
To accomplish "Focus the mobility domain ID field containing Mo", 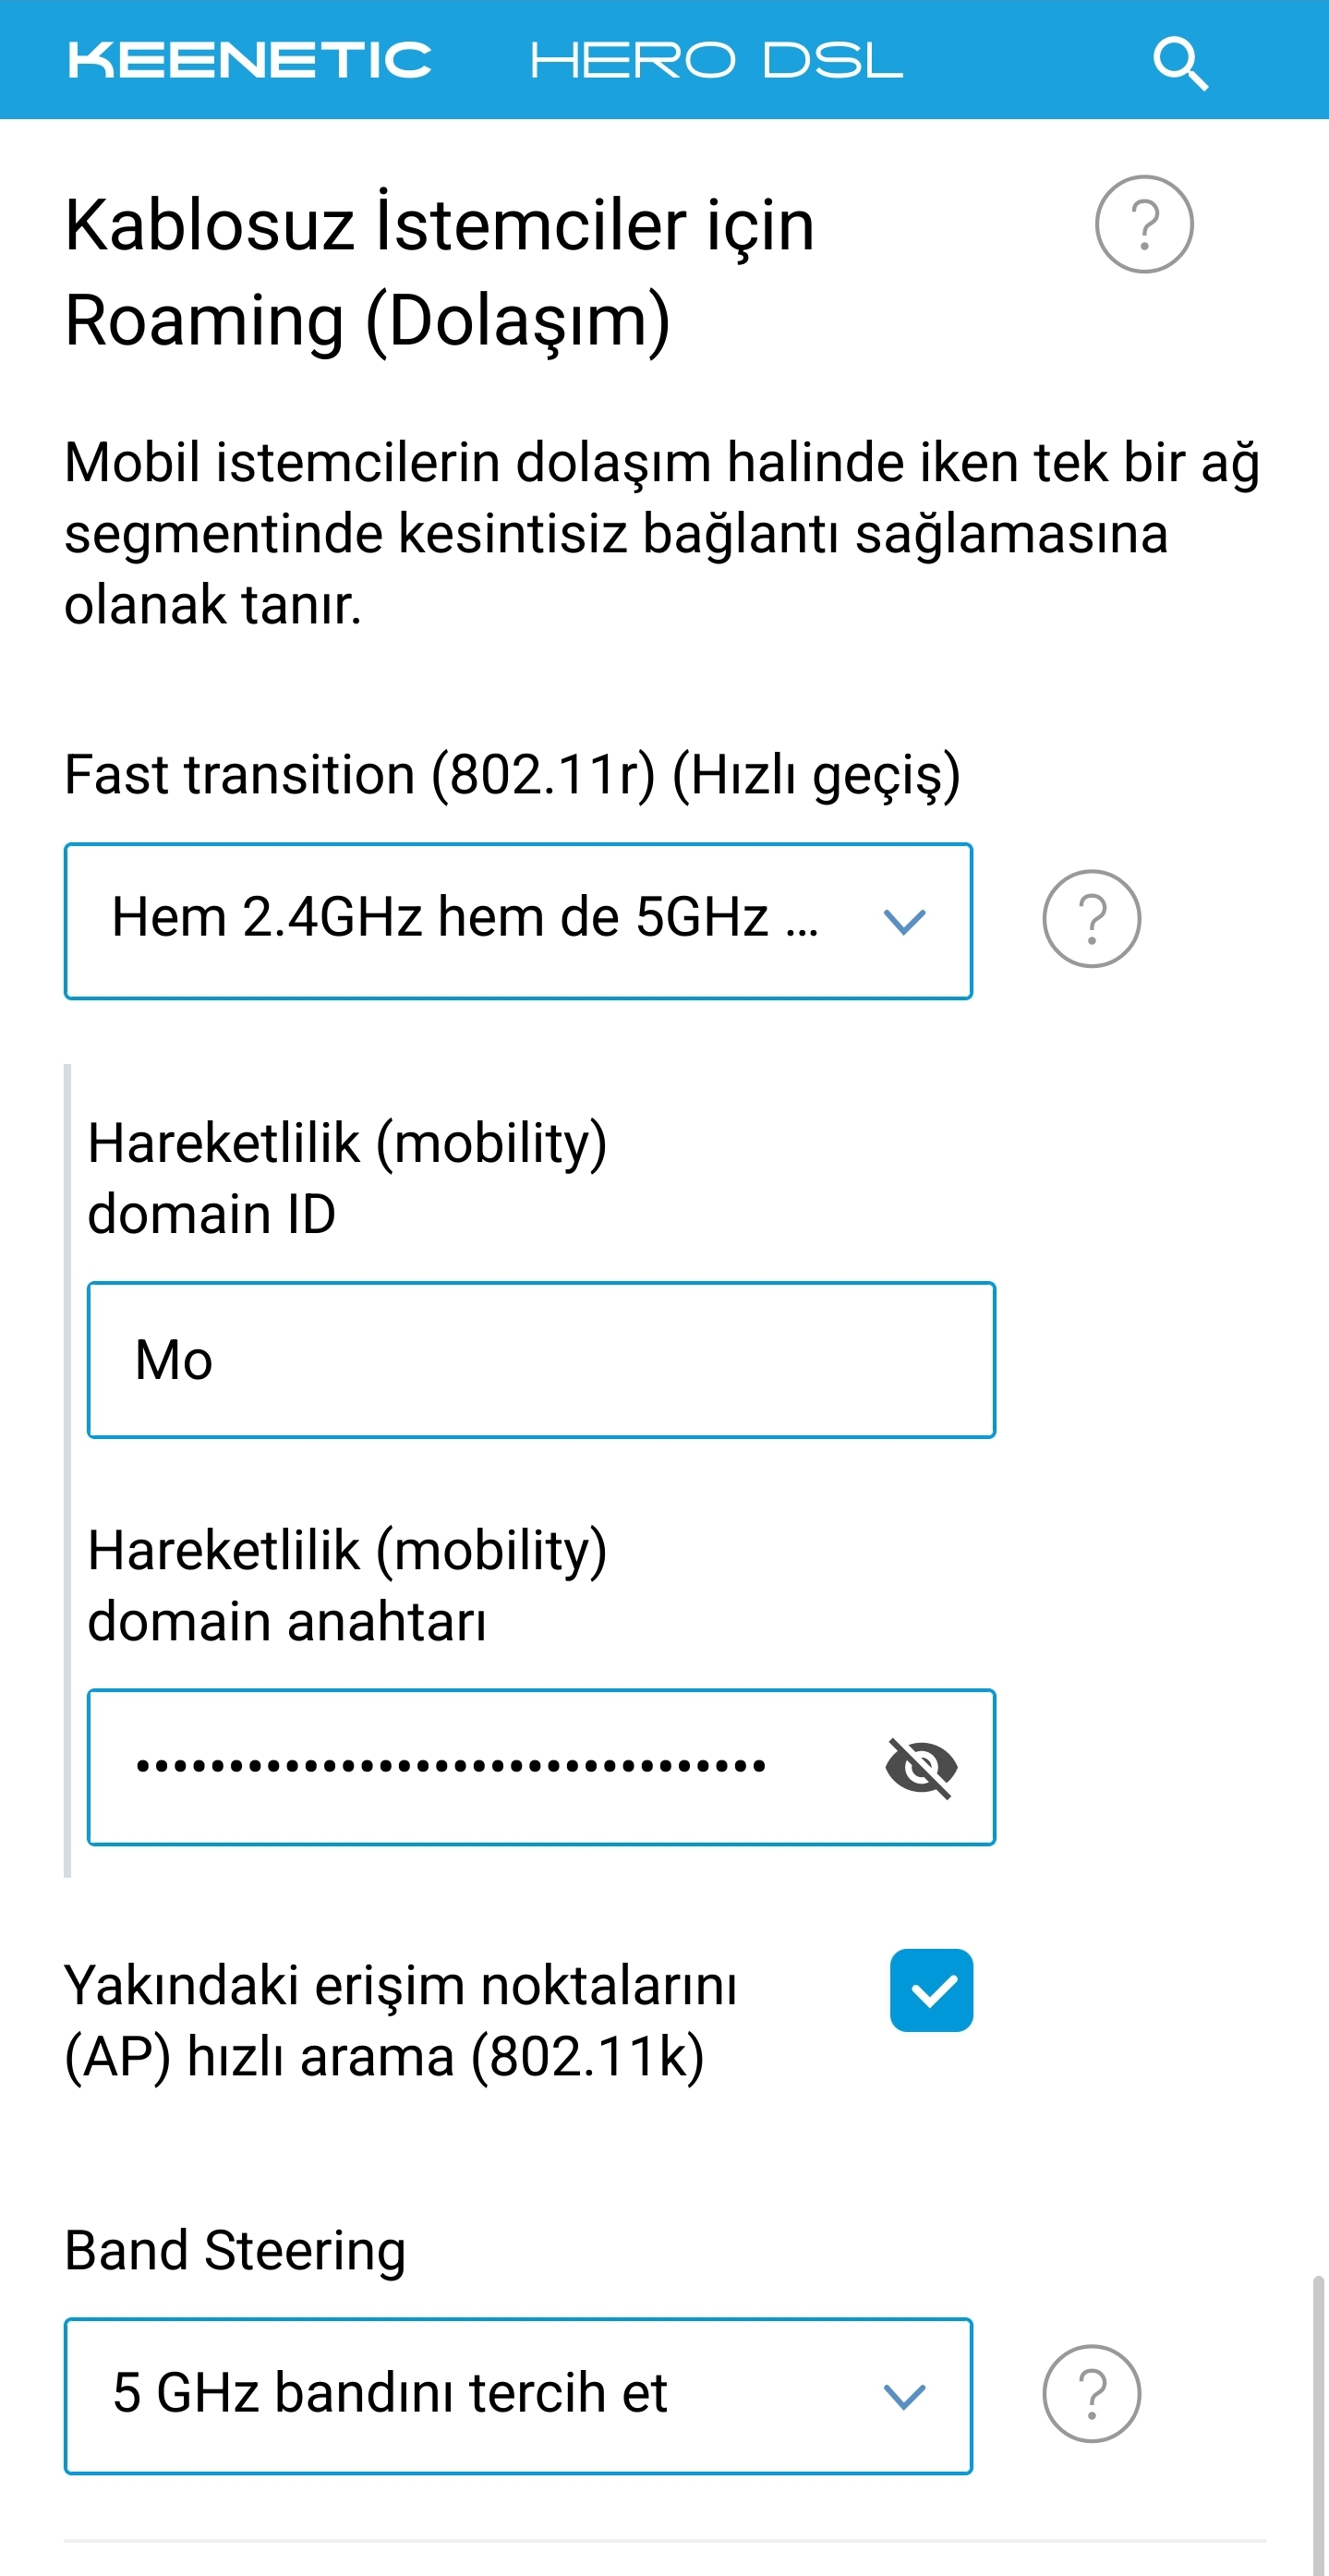I will pos(541,1360).
